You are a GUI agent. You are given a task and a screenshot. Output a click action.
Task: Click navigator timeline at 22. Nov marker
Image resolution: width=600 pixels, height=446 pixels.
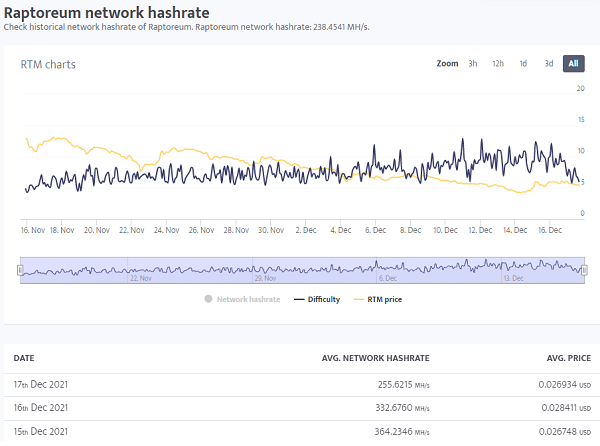[x=140, y=278]
